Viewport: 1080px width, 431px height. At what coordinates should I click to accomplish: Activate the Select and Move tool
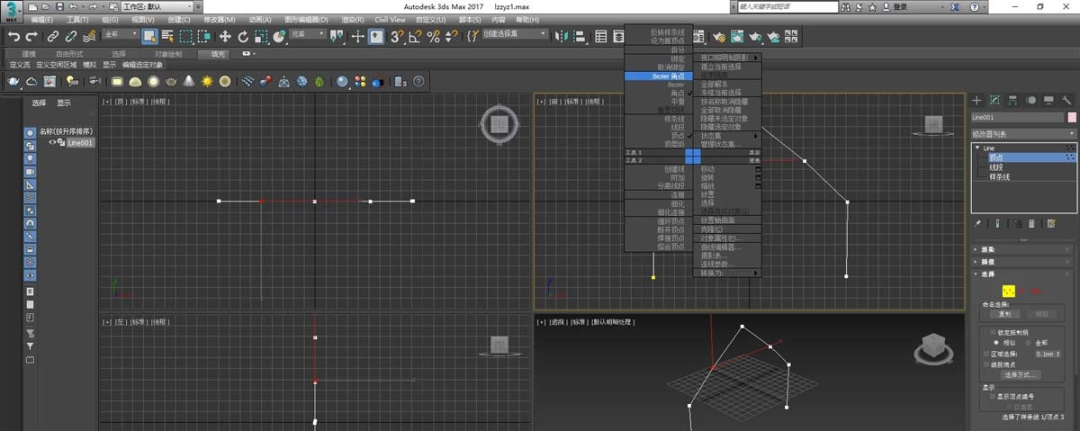click(x=225, y=36)
